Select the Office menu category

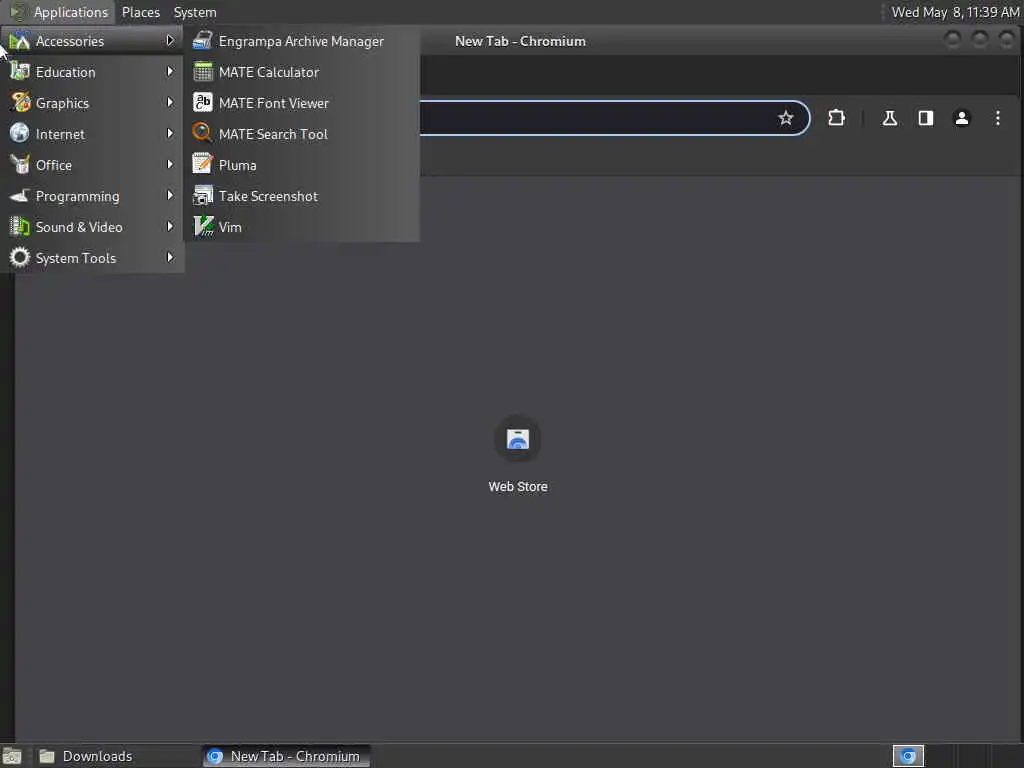[92, 165]
